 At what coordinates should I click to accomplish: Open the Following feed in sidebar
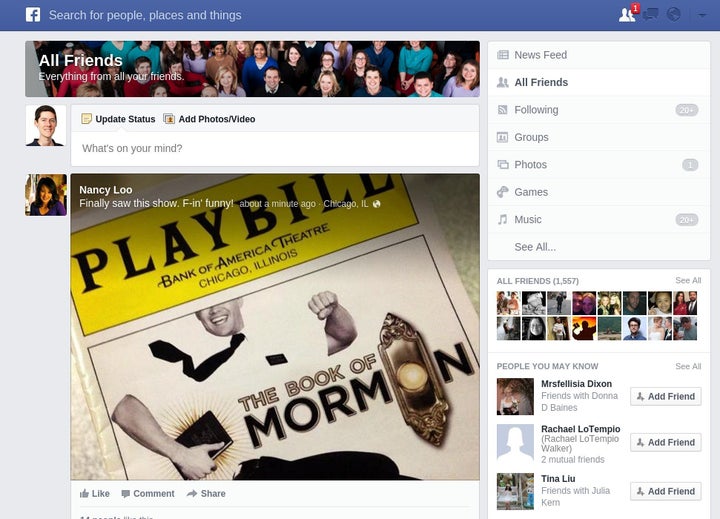click(599, 110)
